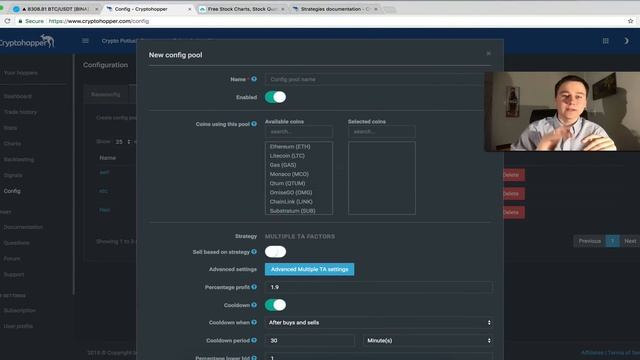Click the Available coins search field

coord(299,132)
